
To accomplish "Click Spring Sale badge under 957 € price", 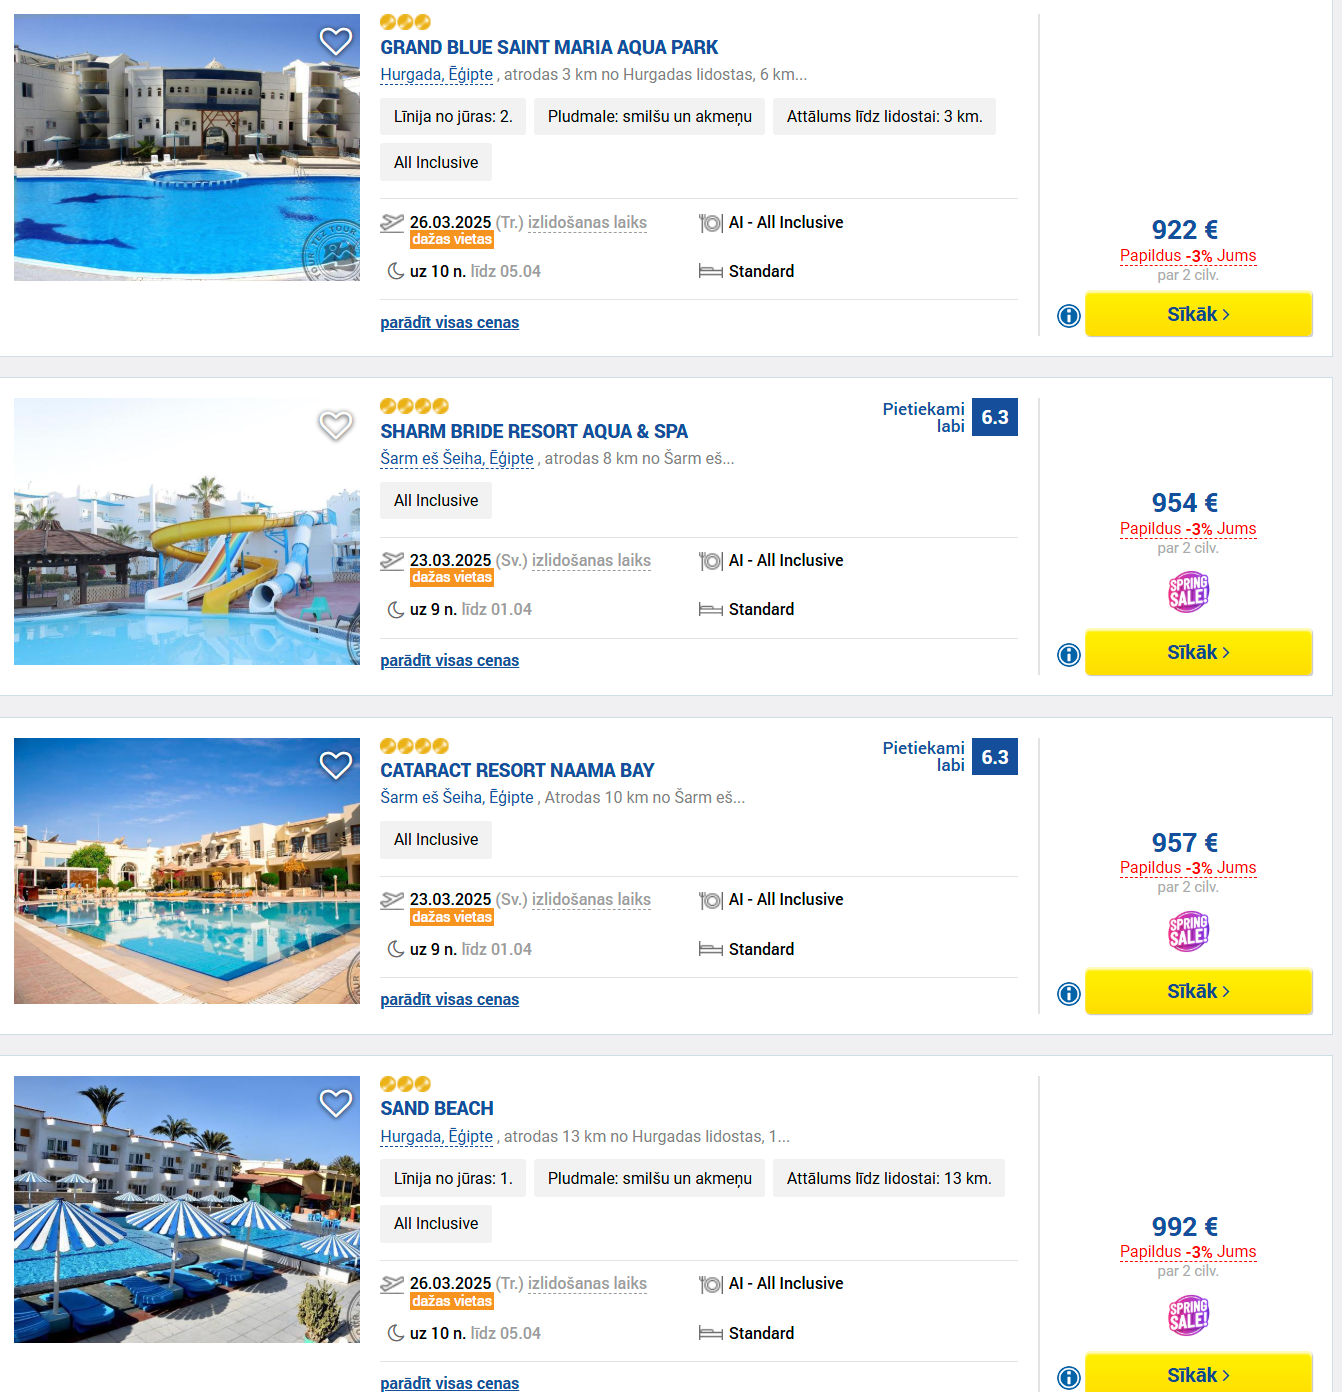I will point(1188,932).
